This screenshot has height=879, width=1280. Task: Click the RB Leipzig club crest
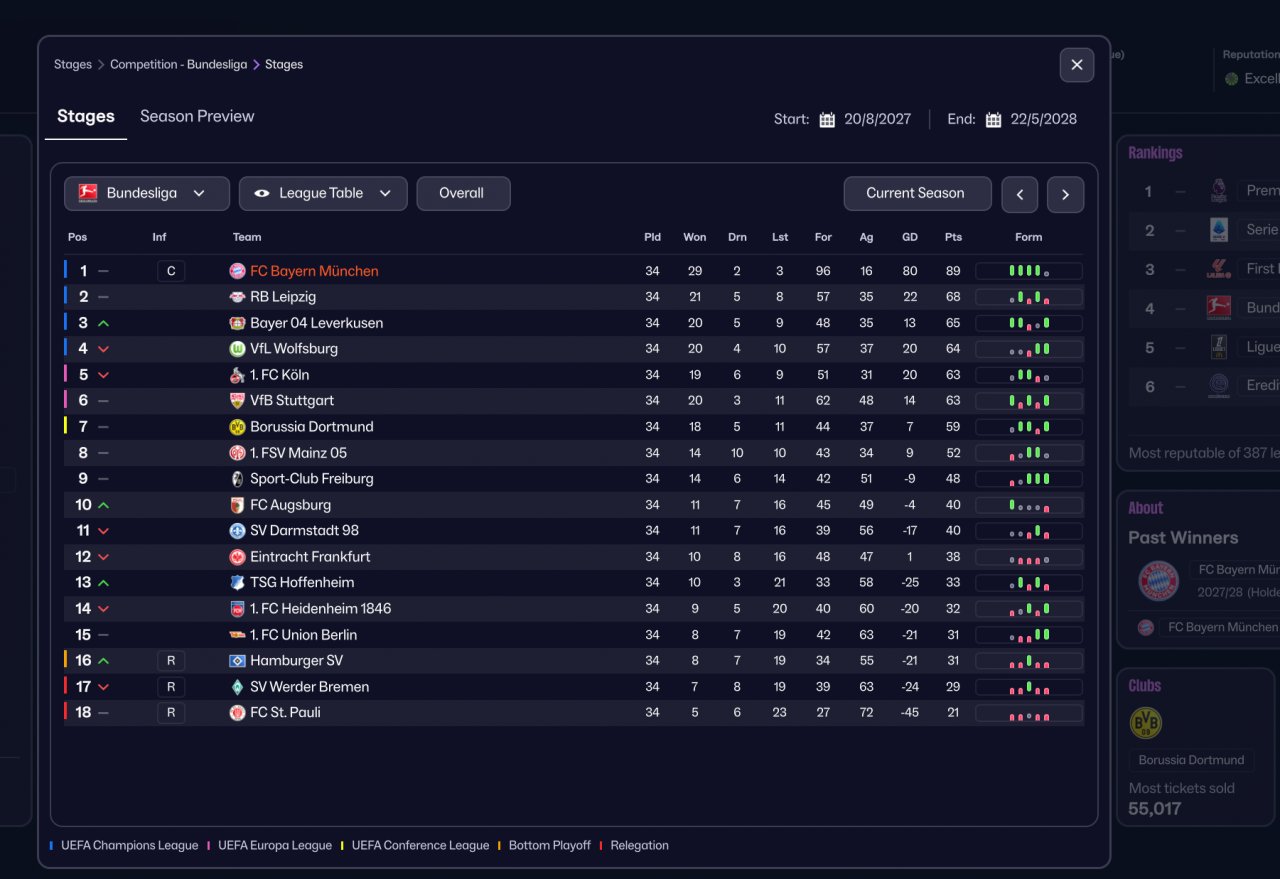pyautogui.click(x=237, y=297)
